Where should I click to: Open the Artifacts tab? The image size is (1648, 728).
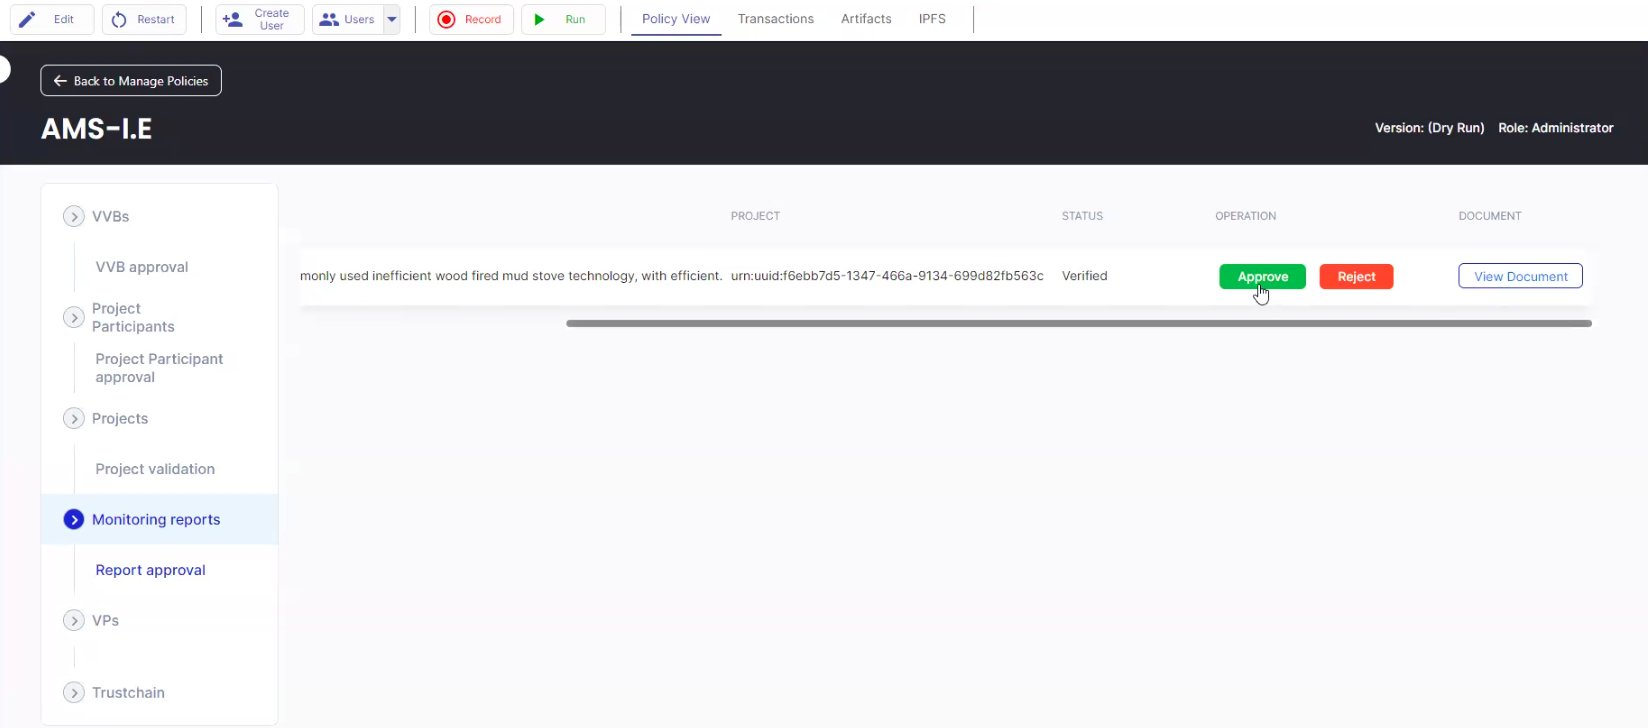pyautogui.click(x=865, y=19)
